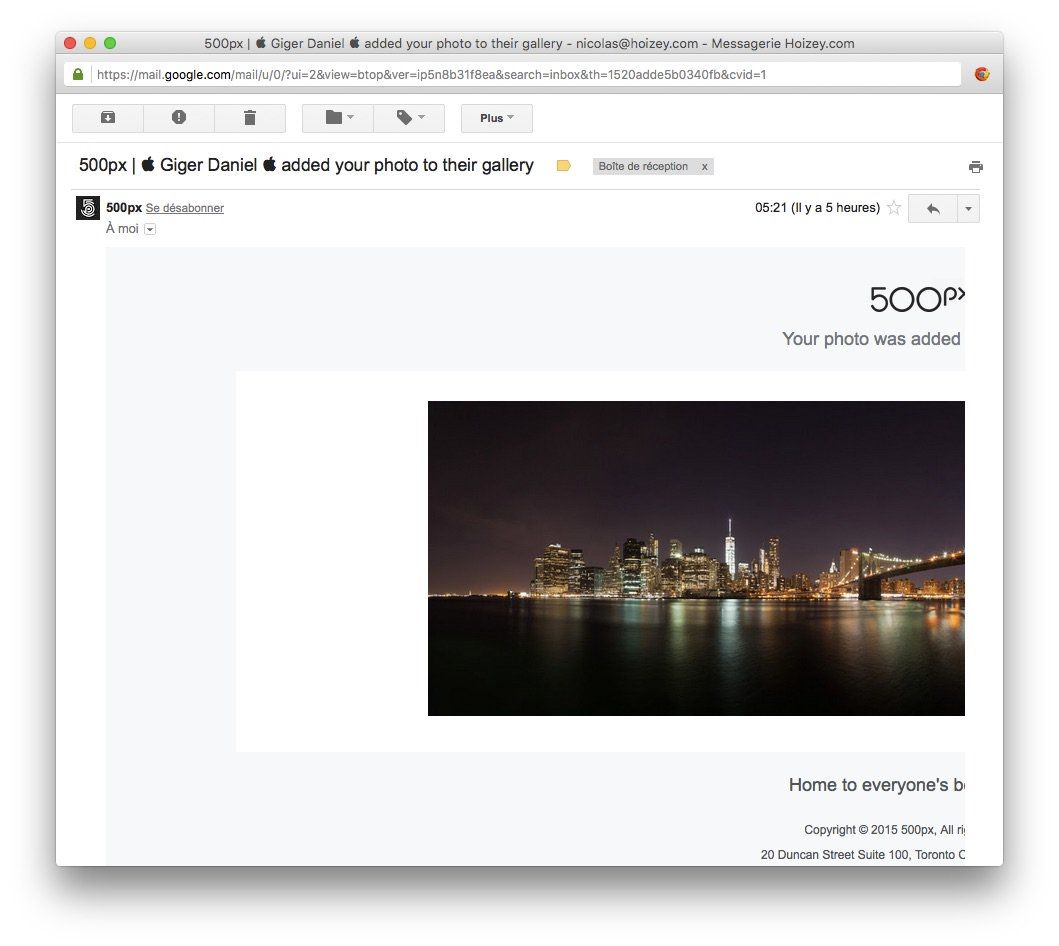
Task: Report the message as spam
Action: click(x=179, y=118)
